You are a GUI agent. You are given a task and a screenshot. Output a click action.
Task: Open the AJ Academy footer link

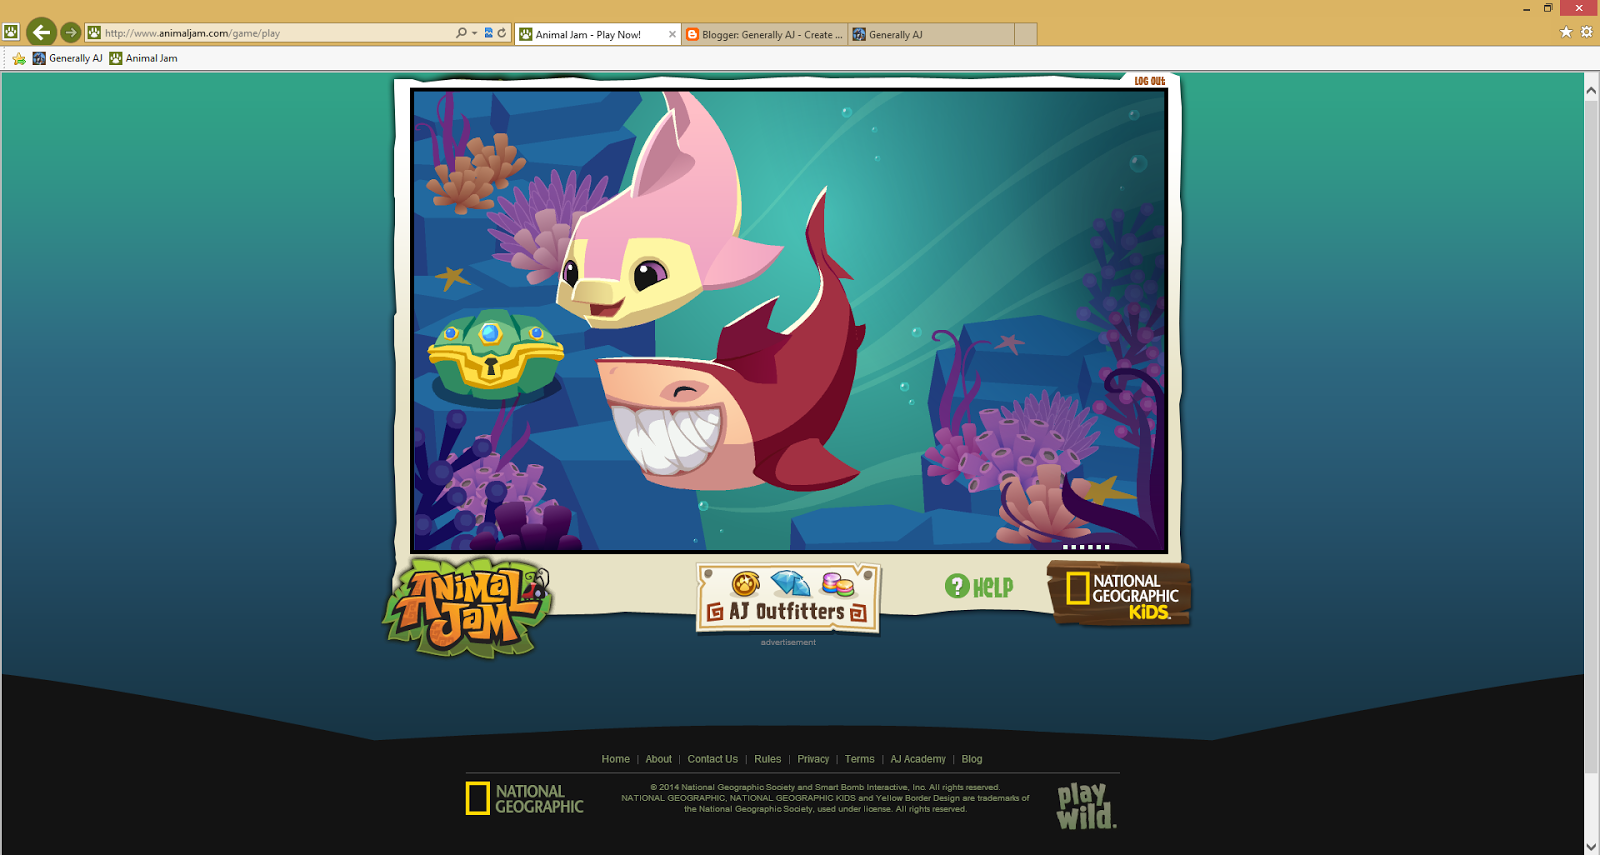(x=918, y=759)
